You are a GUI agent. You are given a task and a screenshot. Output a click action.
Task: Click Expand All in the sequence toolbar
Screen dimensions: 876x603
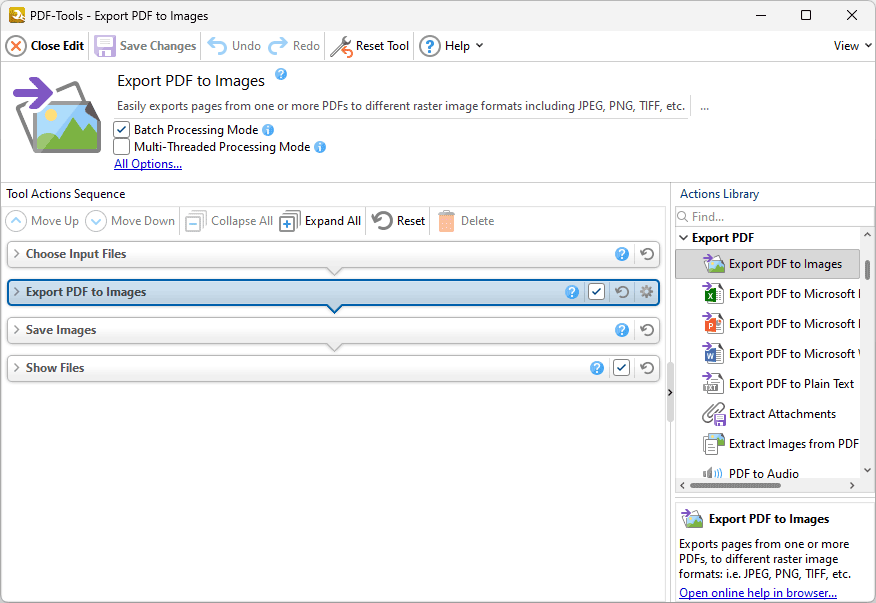point(321,221)
